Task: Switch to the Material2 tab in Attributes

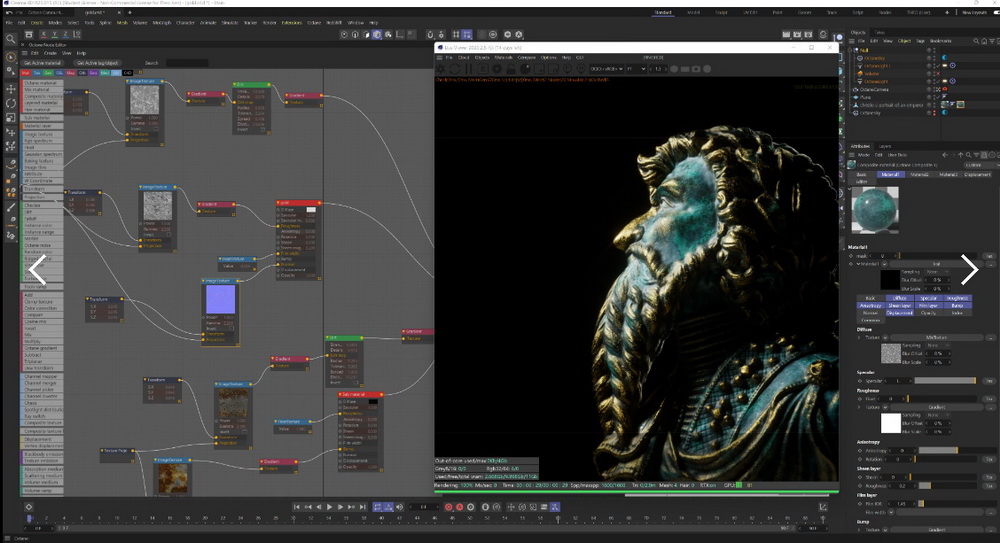Action: 919,174
